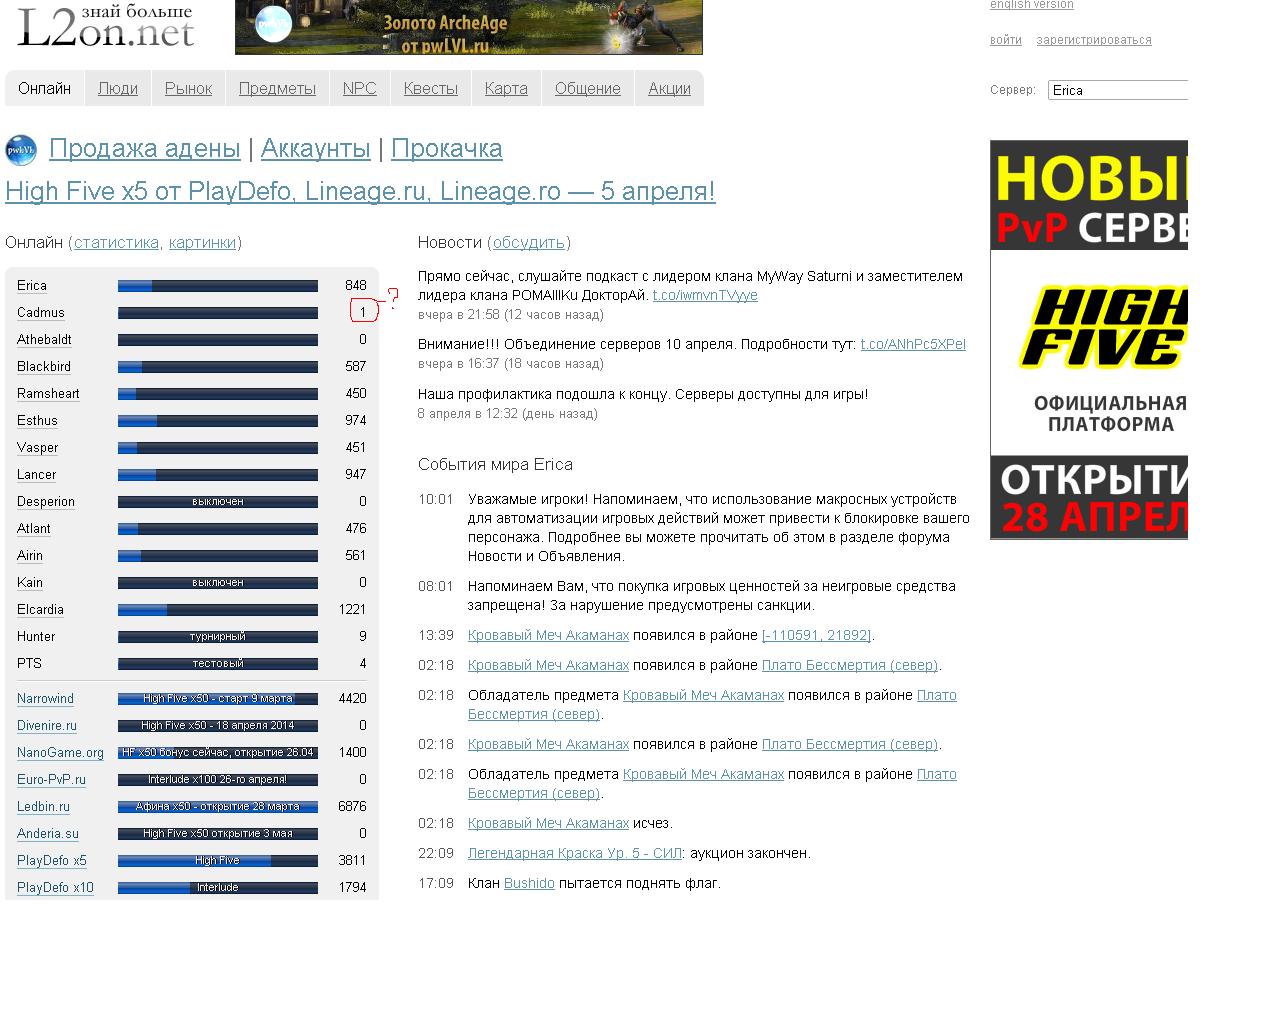The image size is (1280, 1024).
Task: Select the Vasper server
Action: tap(38, 448)
